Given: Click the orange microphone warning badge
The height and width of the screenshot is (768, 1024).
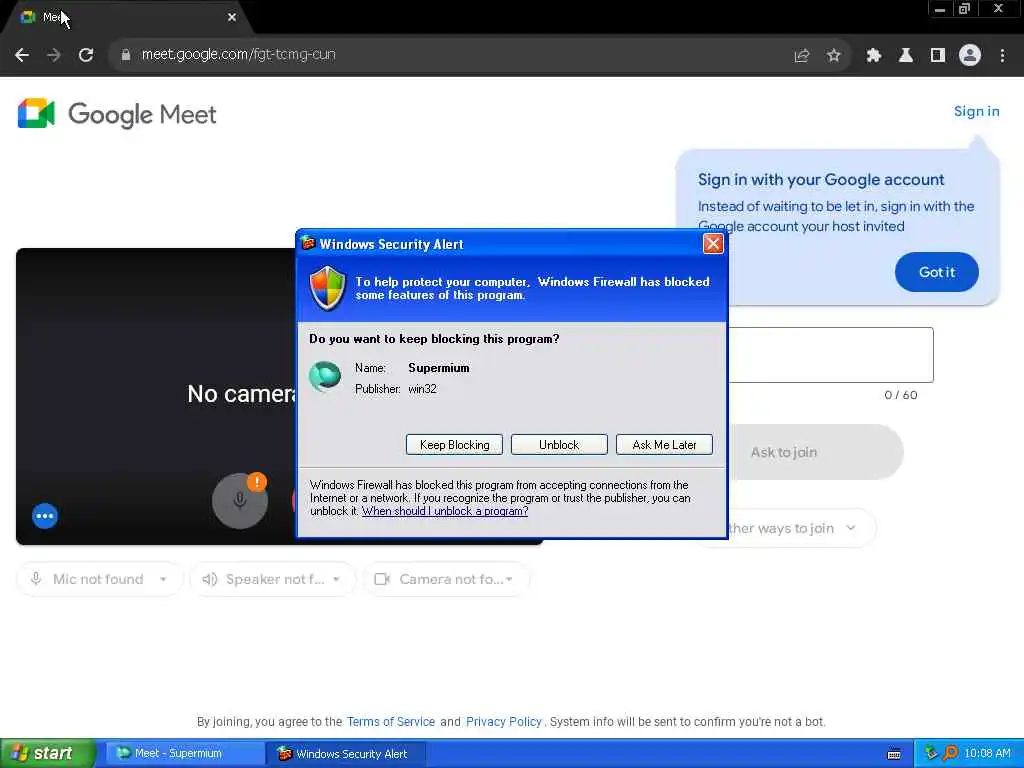Looking at the screenshot, I should (x=257, y=482).
